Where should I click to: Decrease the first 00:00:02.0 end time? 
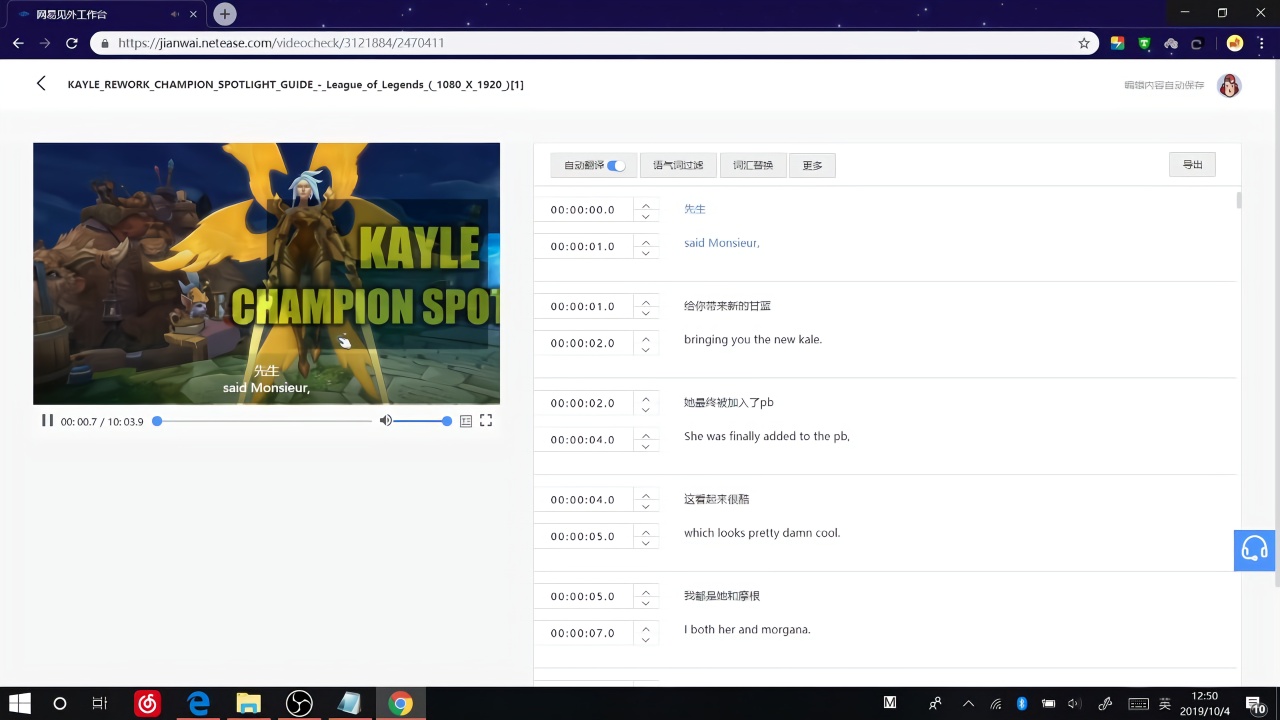click(646, 349)
